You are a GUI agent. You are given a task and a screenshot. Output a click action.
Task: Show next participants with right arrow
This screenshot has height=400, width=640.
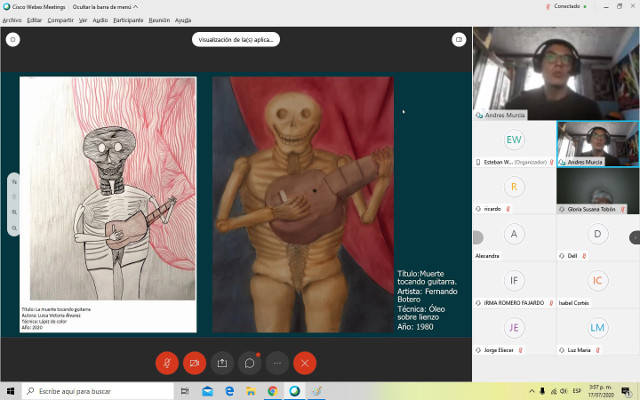[x=635, y=237]
